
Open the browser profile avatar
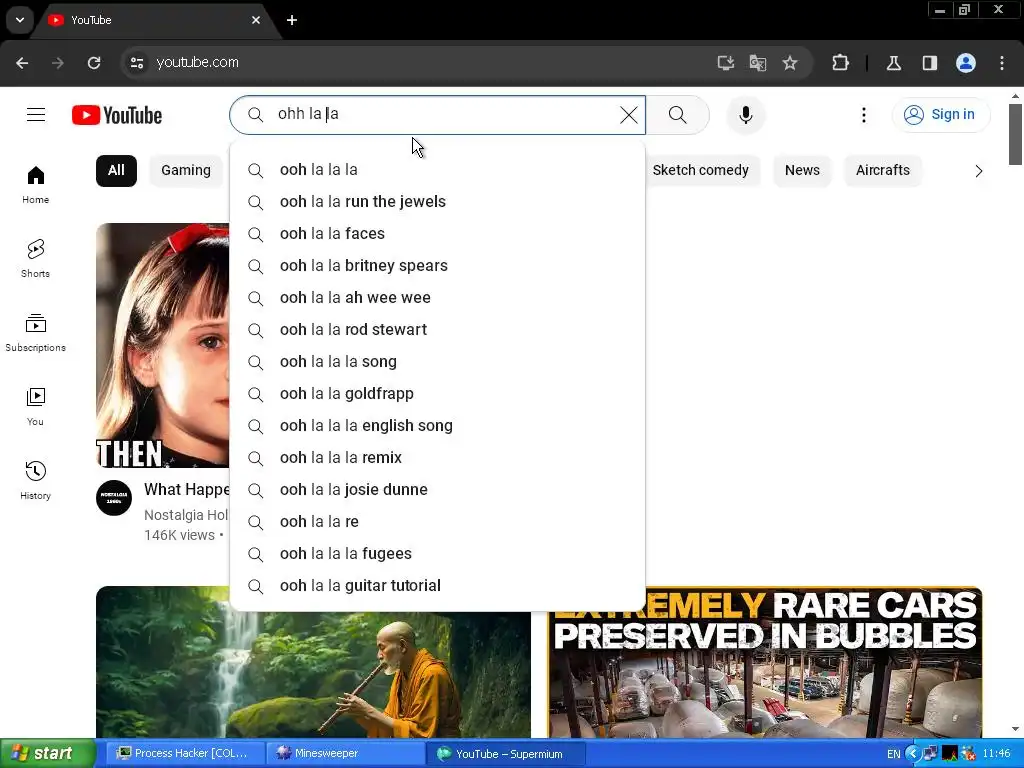pos(966,63)
